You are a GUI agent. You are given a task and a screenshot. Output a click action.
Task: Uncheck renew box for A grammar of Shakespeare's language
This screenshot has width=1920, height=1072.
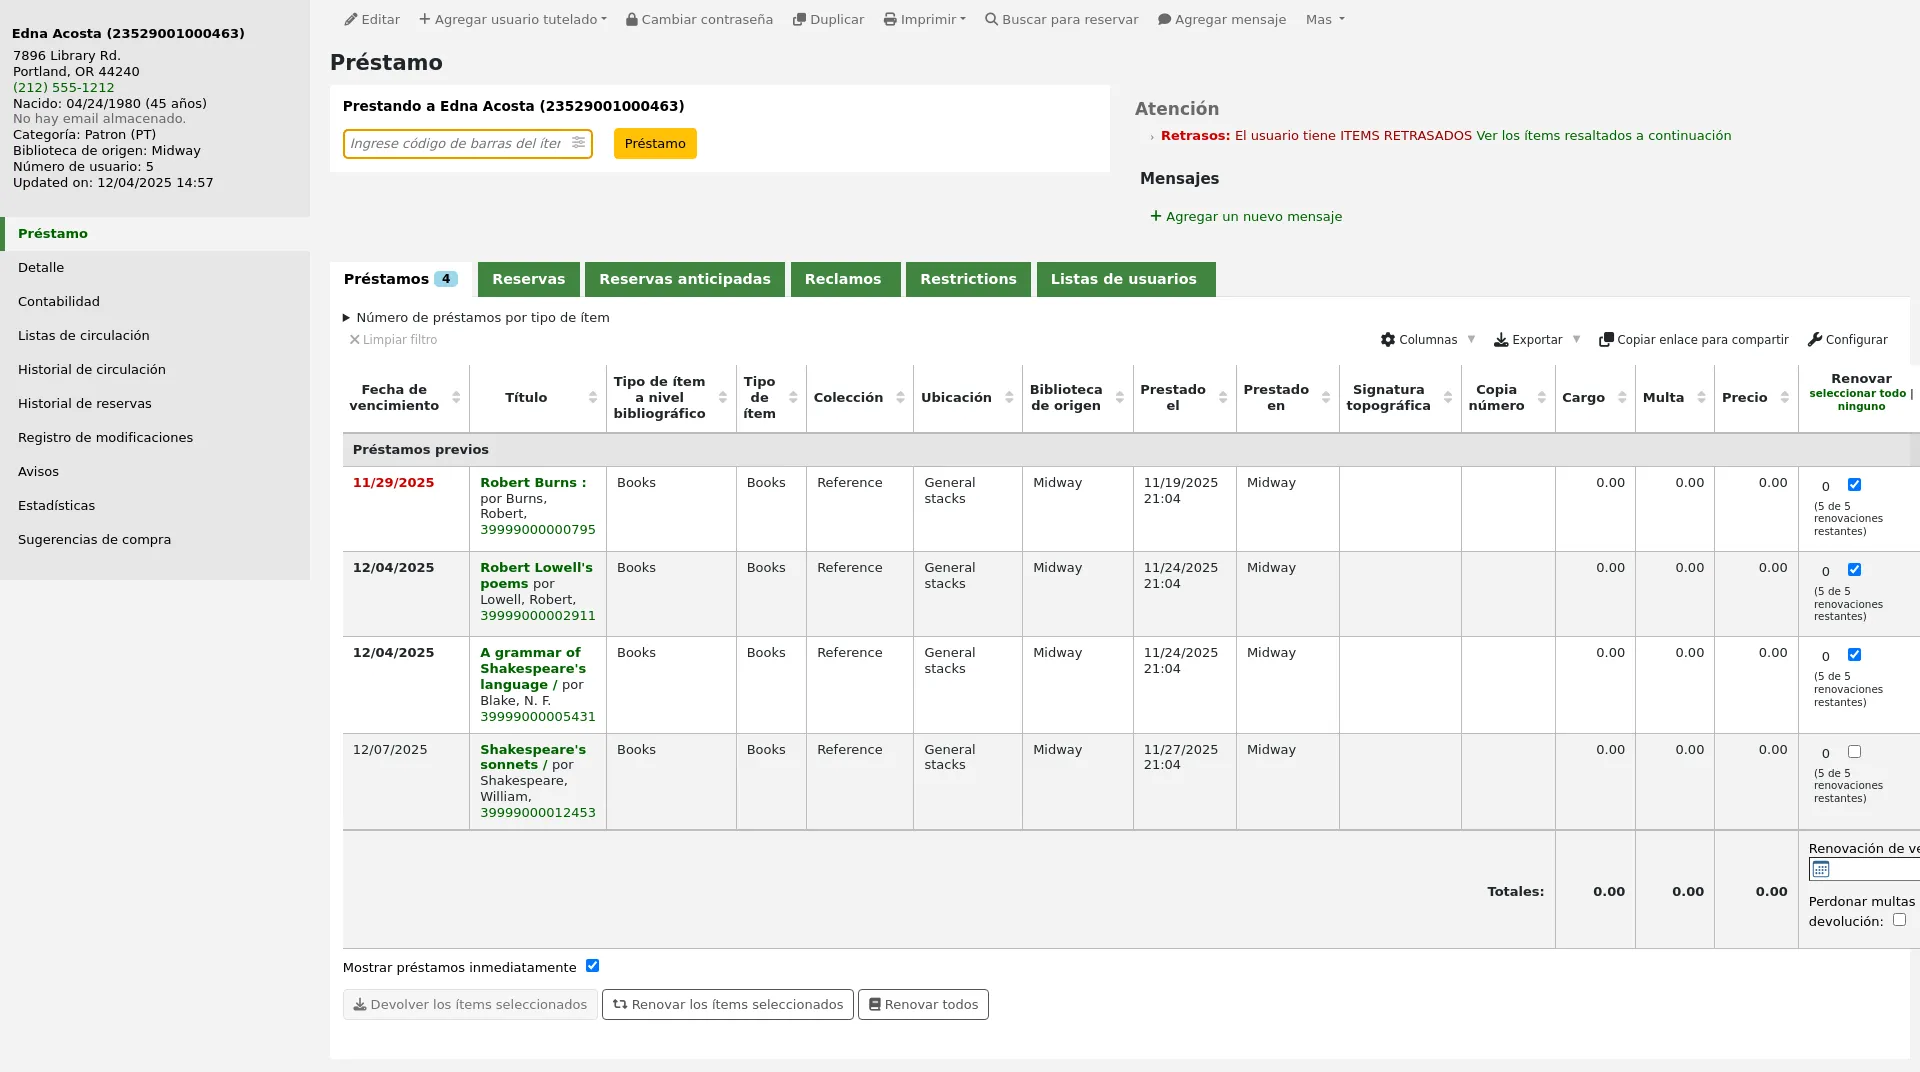[x=1854, y=655]
